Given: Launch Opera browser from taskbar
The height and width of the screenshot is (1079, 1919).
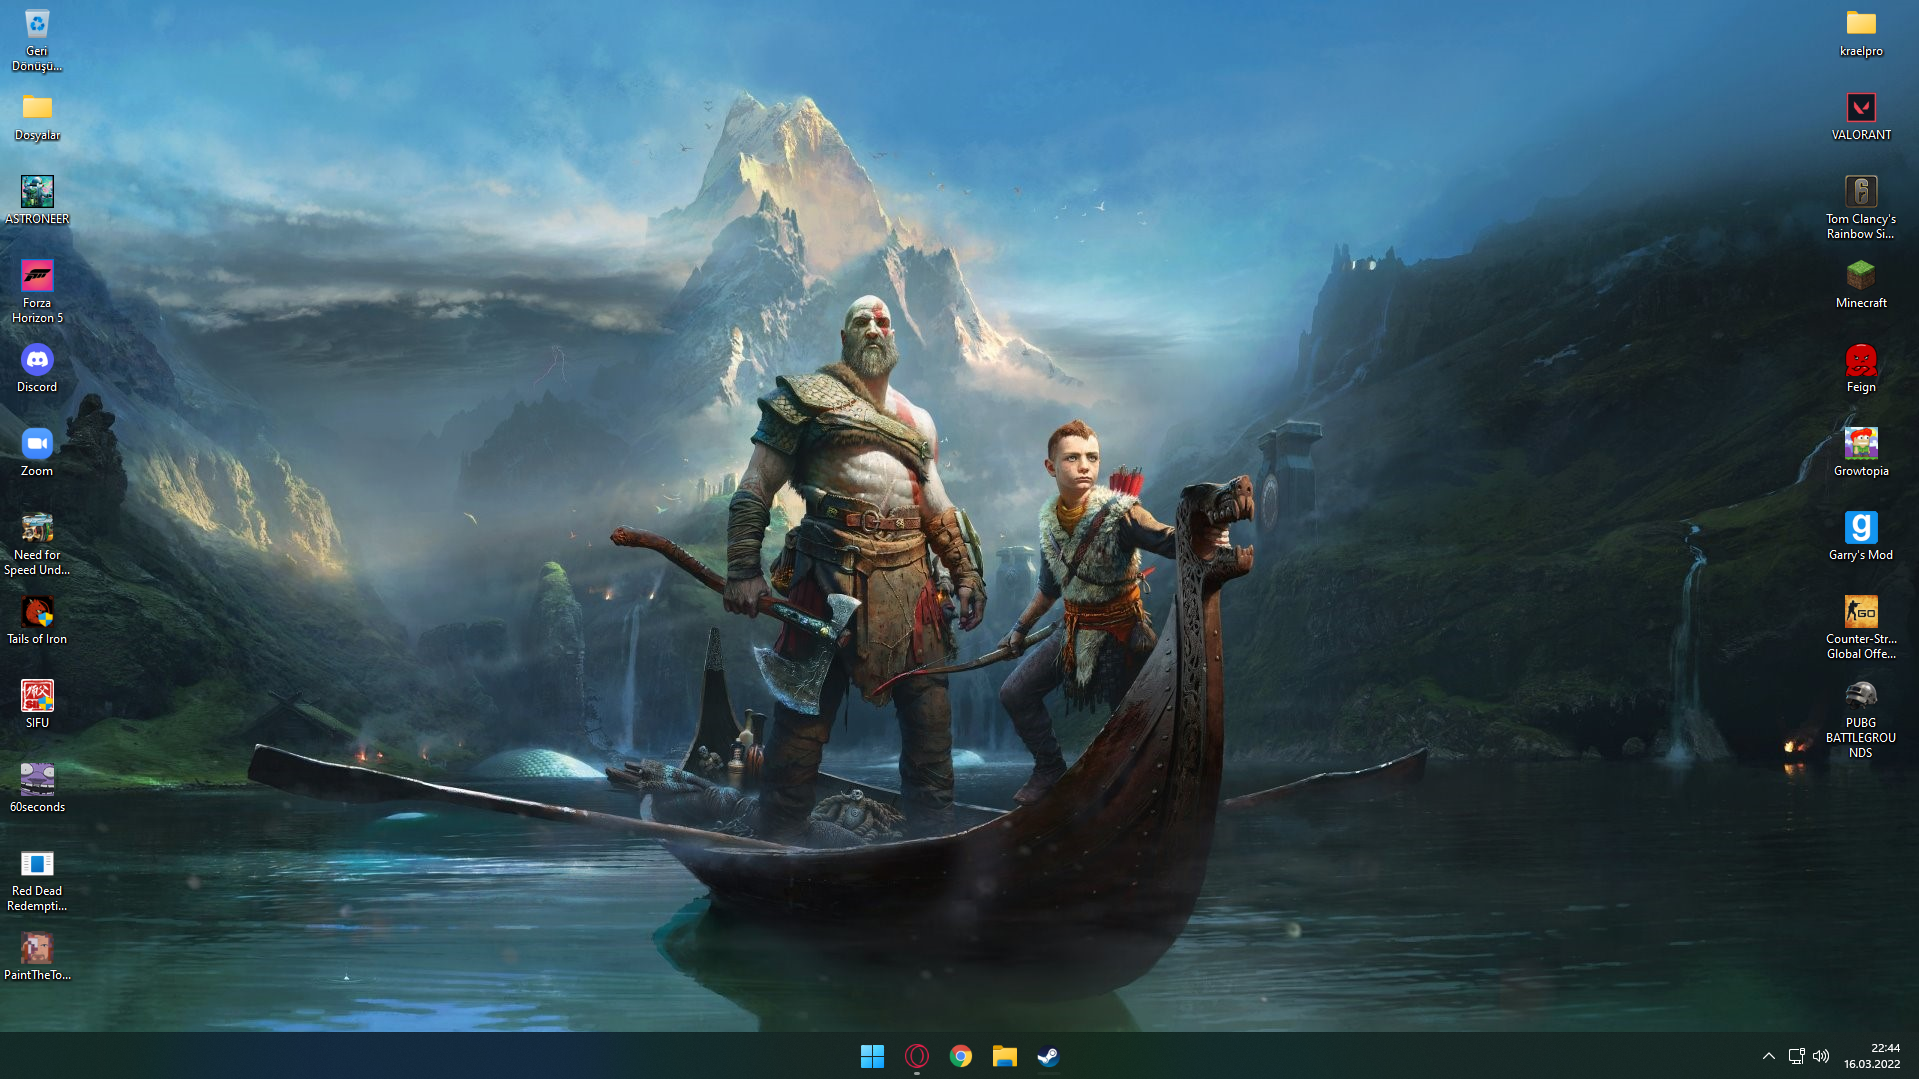Looking at the screenshot, I should coord(916,1056).
